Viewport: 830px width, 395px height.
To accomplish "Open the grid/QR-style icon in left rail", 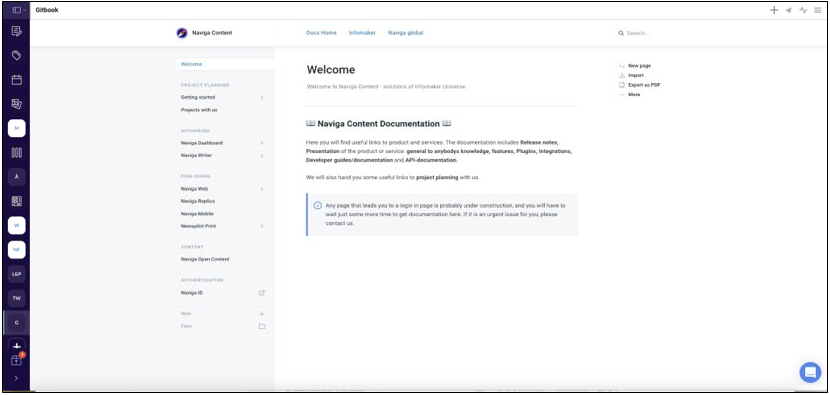I will (x=16, y=201).
